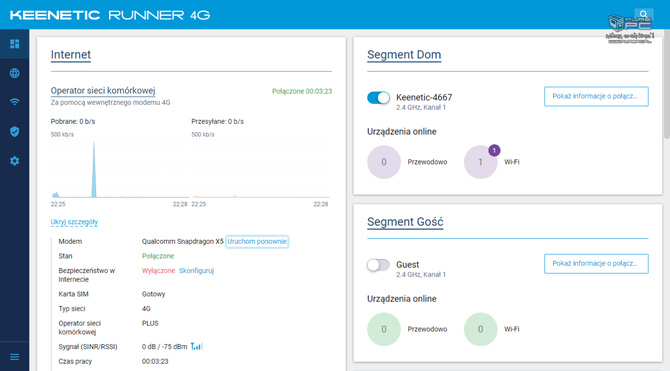Click the Skonfiguruj link for internet security
670x371 pixels.
pyautogui.click(x=197, y=271)
